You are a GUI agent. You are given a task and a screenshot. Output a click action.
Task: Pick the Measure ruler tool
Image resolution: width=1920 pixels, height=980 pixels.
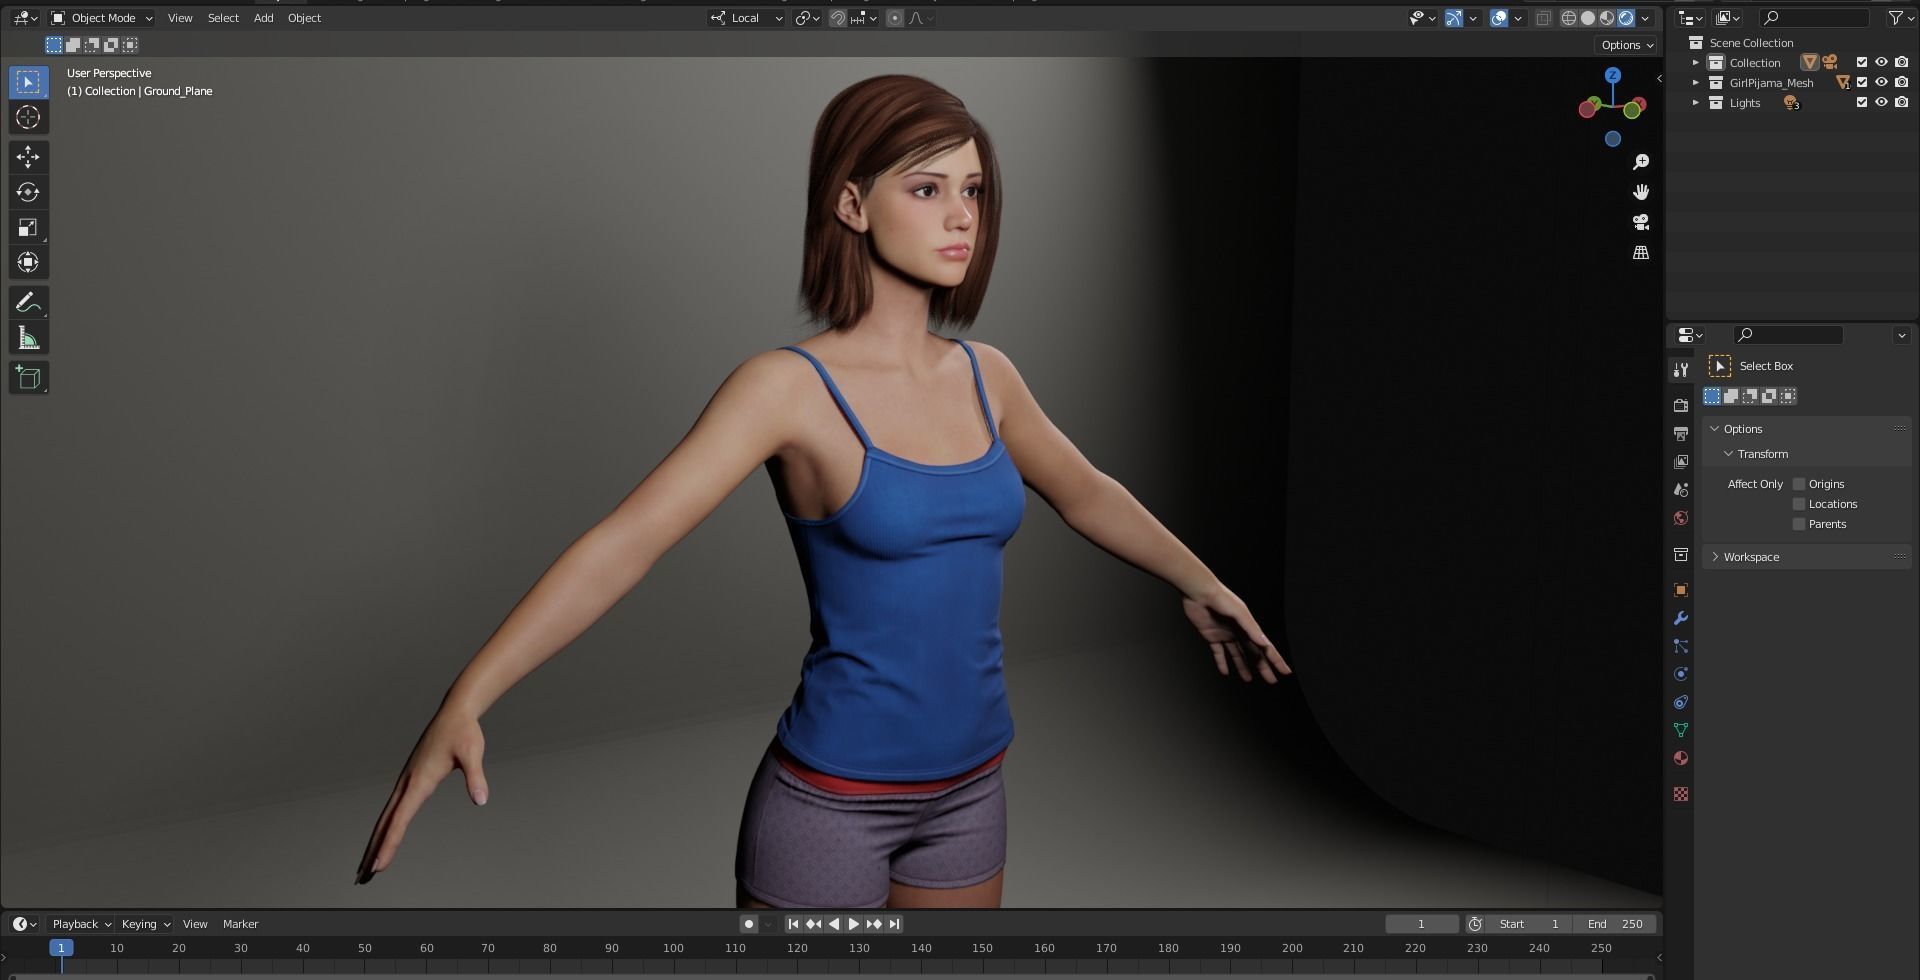tap(28, 338)
